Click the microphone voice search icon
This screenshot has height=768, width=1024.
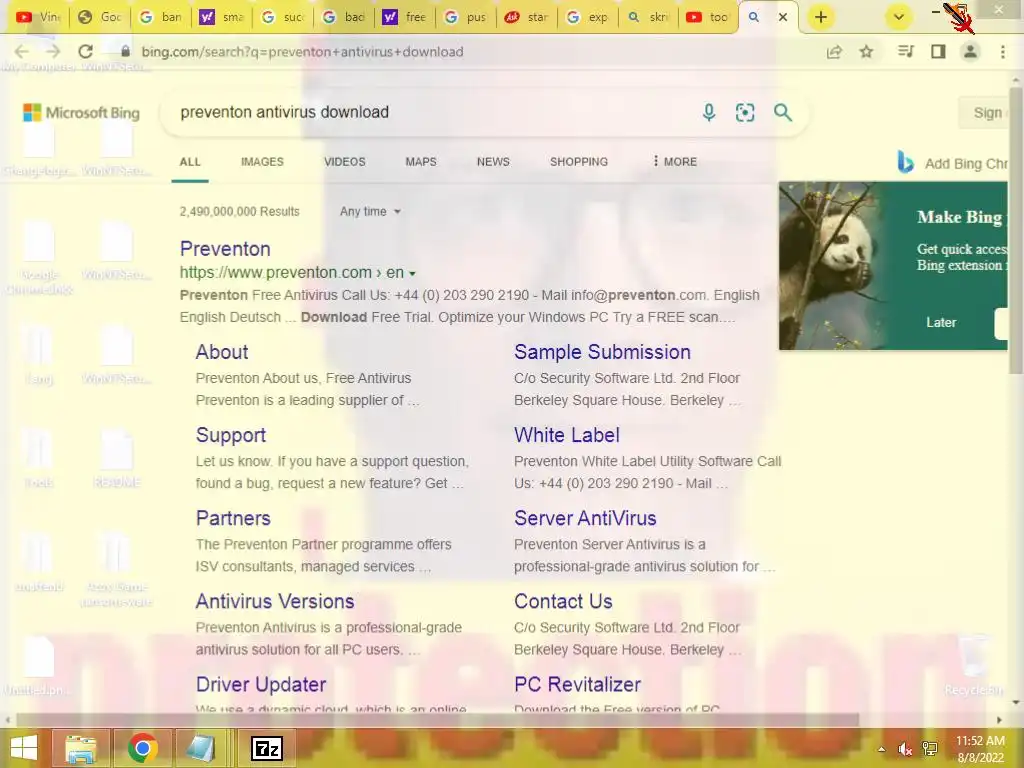click(709, 112)
